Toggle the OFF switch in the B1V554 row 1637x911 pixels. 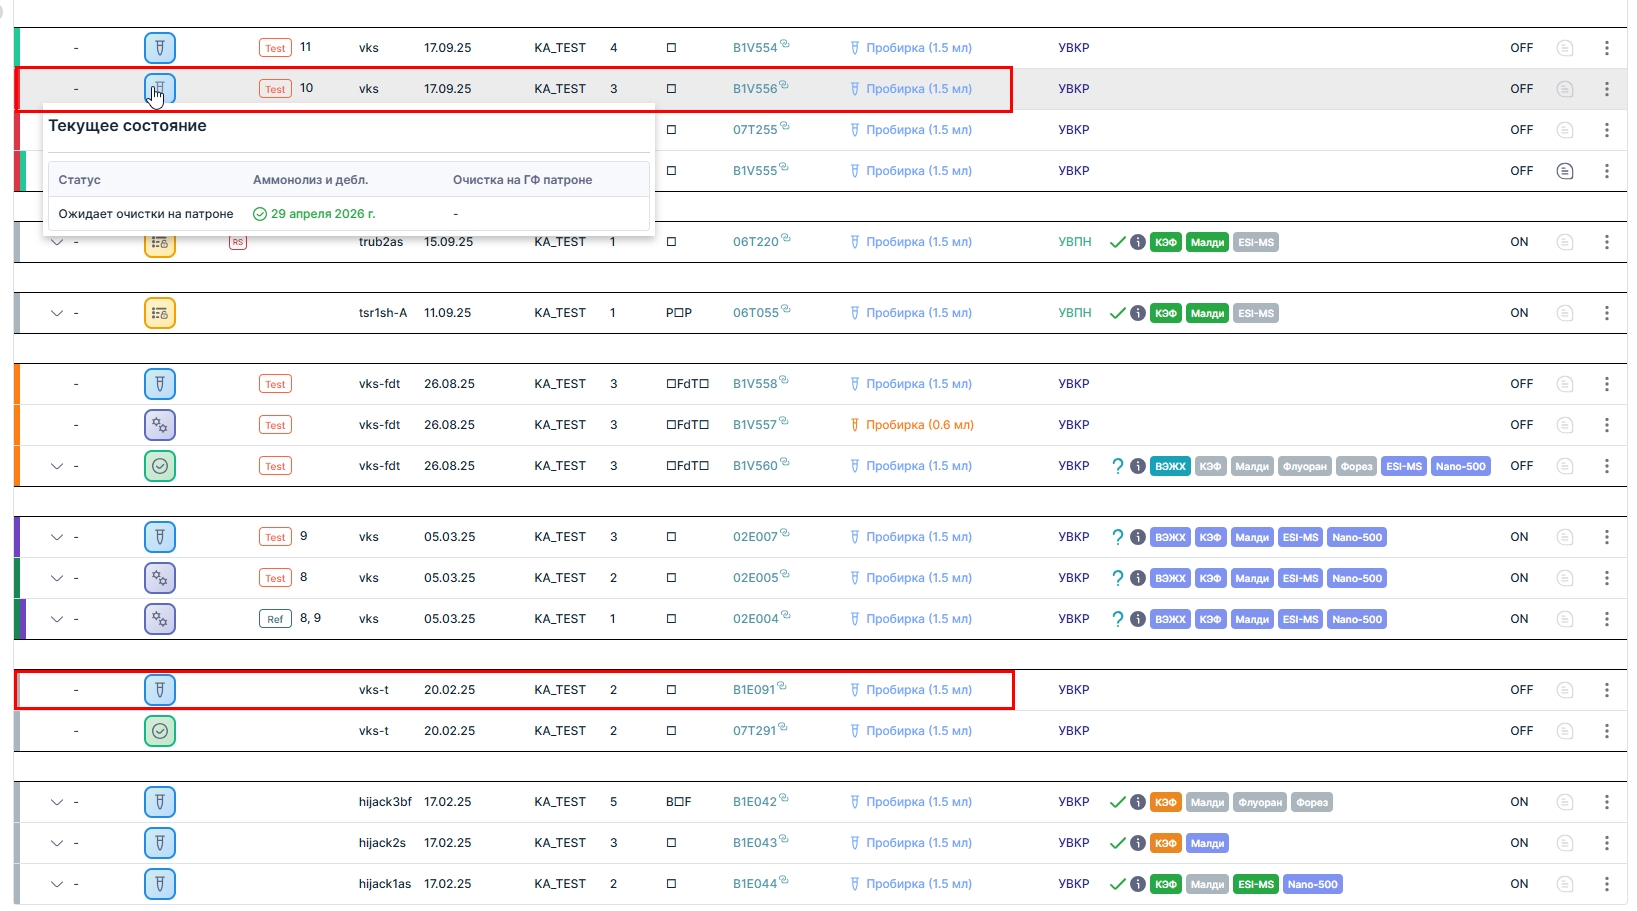[1521, 48]
